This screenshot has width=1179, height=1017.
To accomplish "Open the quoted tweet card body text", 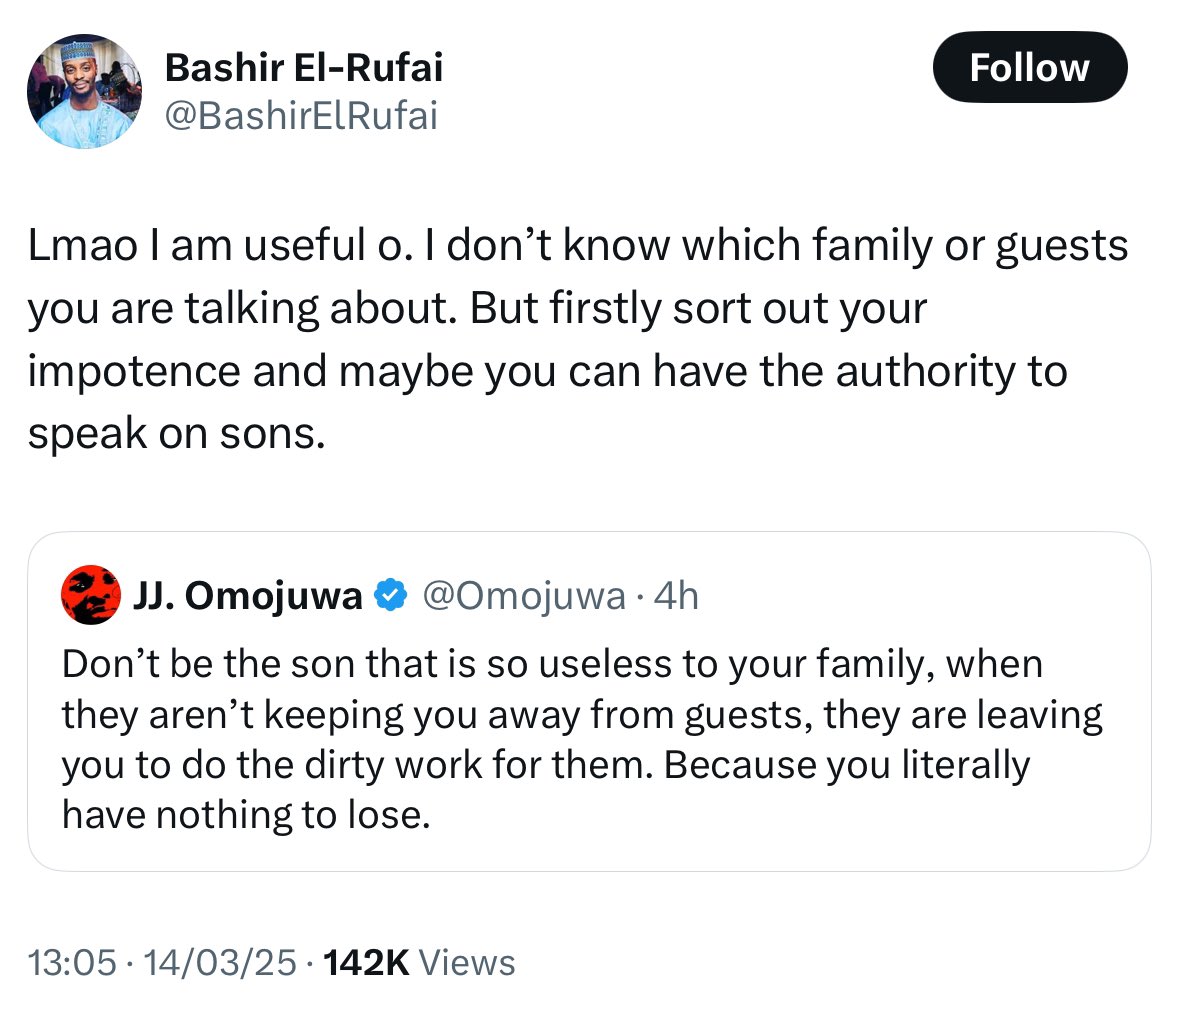I will (x=582, y=740).
